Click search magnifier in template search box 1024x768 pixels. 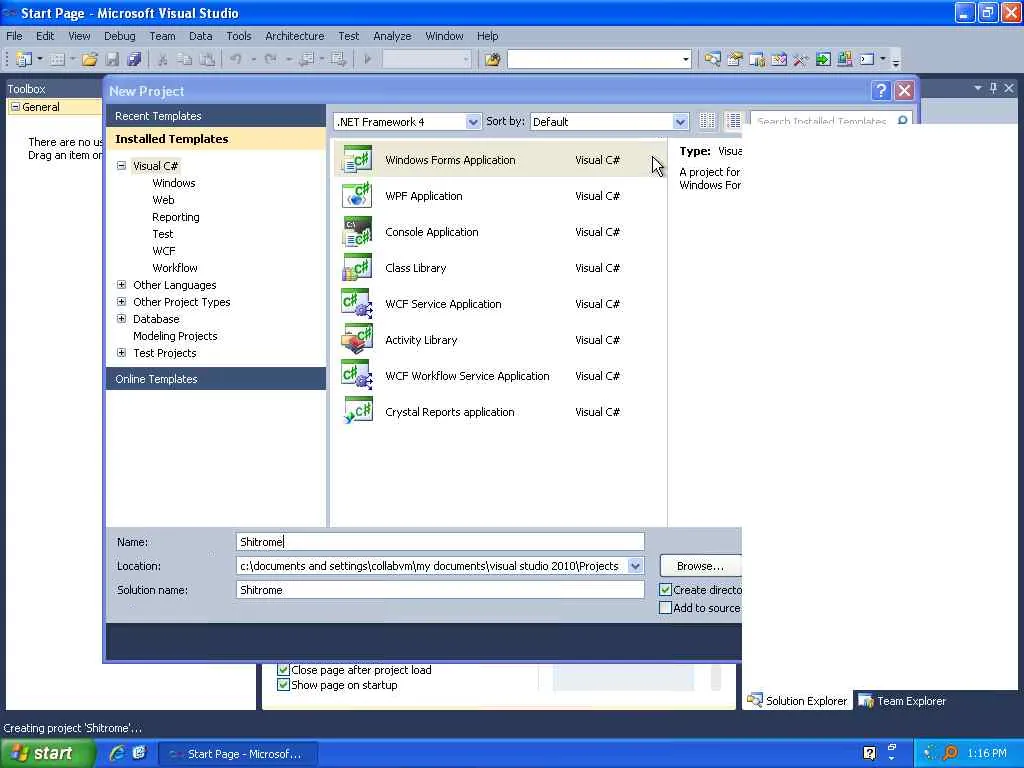[902, 120]
